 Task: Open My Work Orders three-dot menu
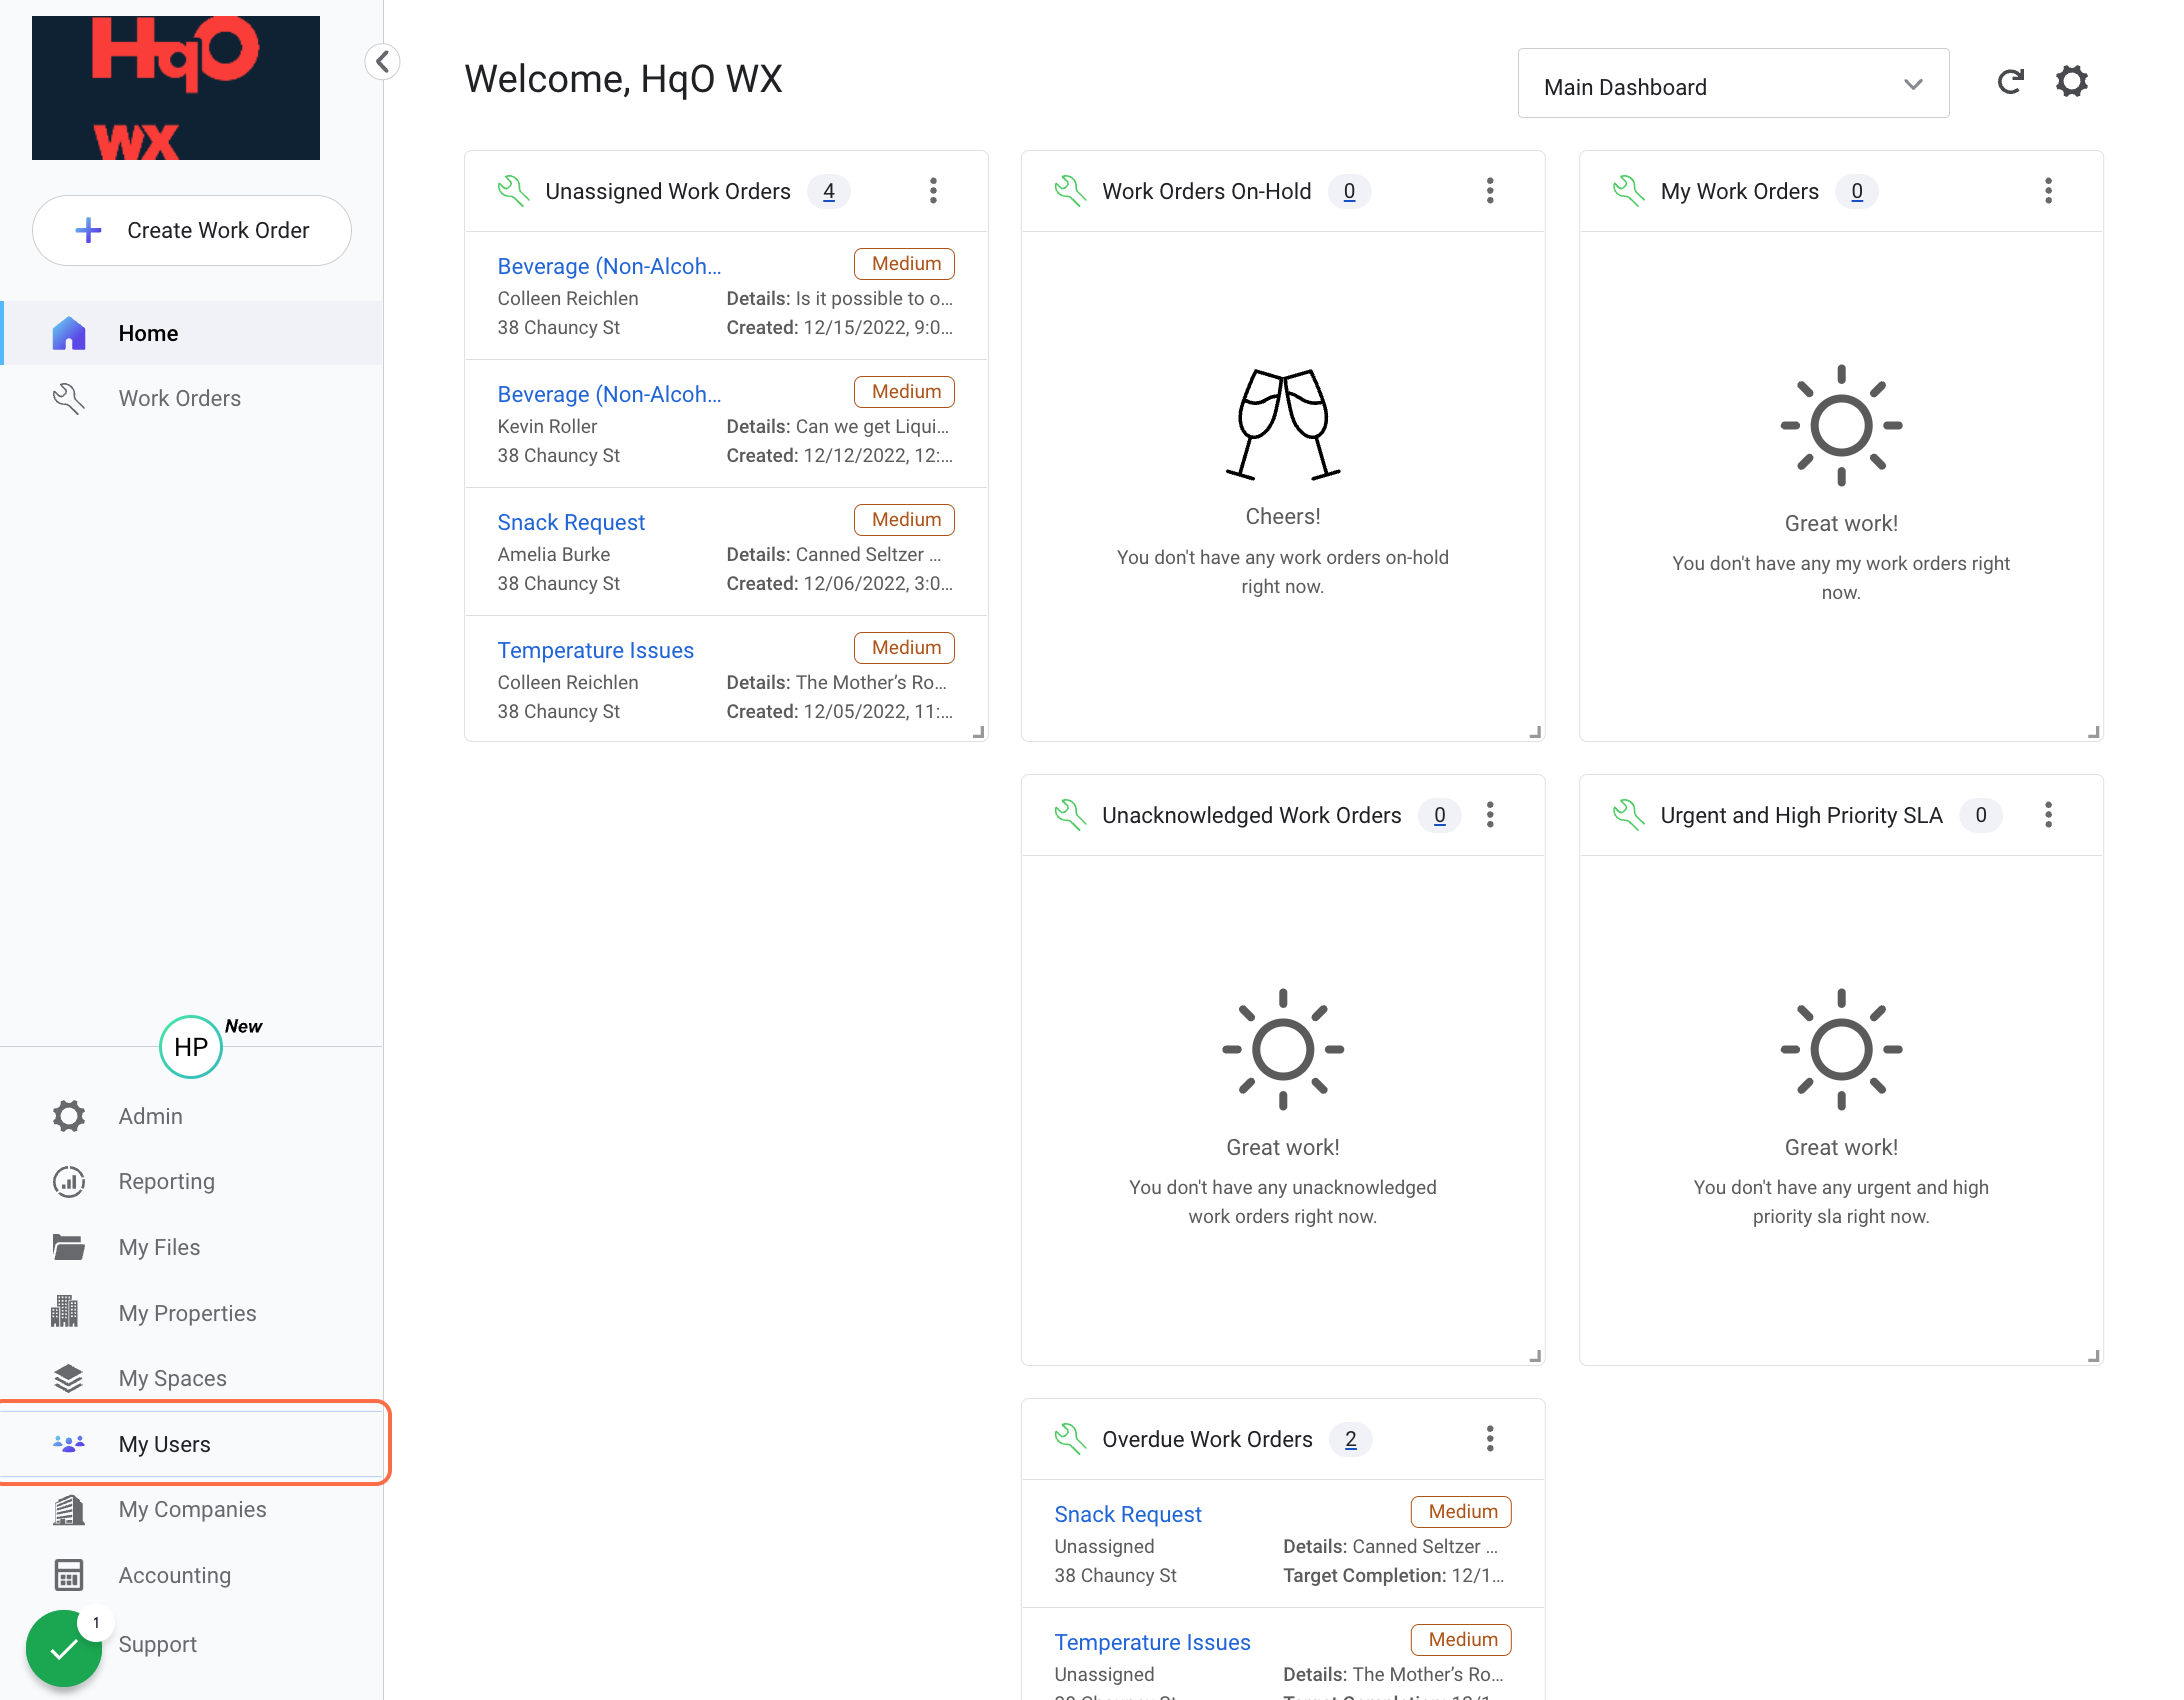(x=2048, y=191)
